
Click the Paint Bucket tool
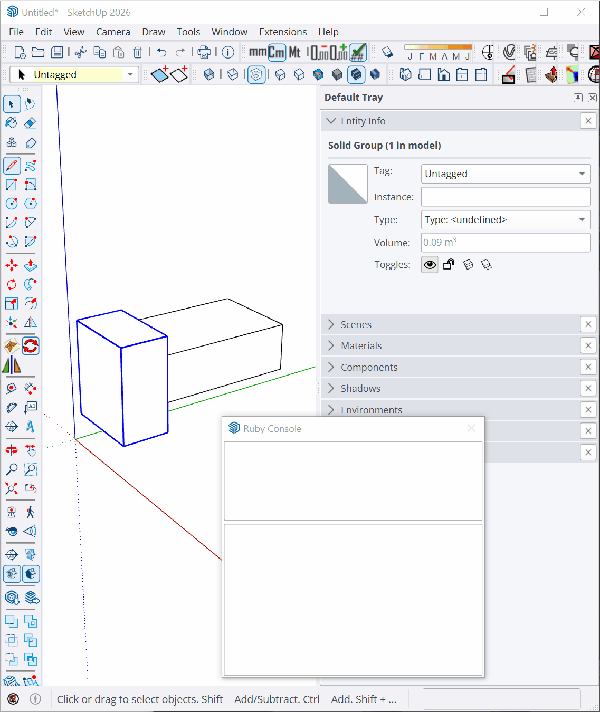12,123
